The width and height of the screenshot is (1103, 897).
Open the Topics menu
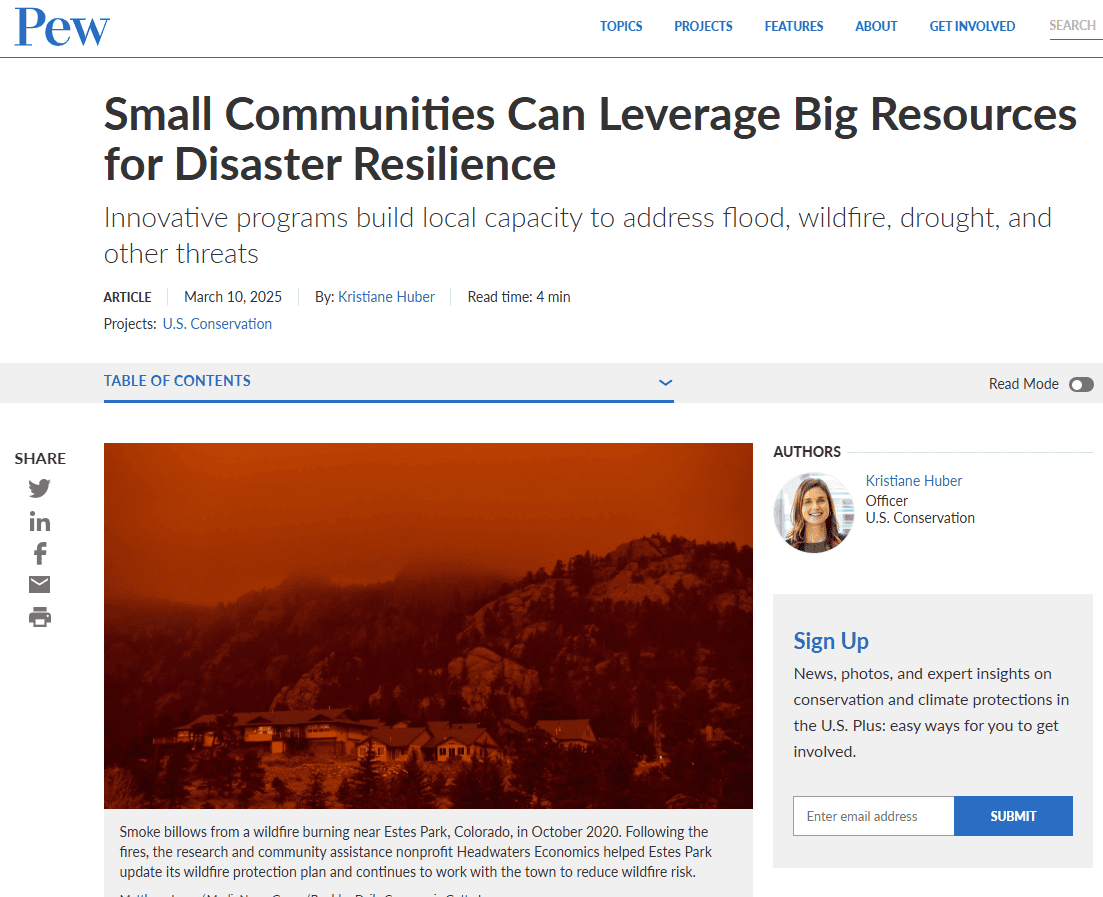point(621,27)
